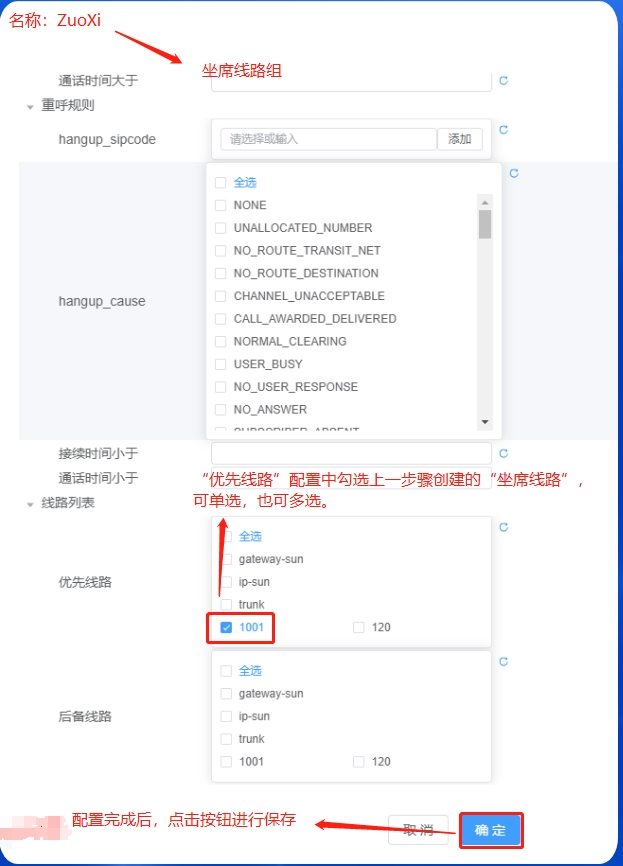623x866 pixels.
Task: Click scroll-down arrow in hangup_cause list
Action: point(485,422)
